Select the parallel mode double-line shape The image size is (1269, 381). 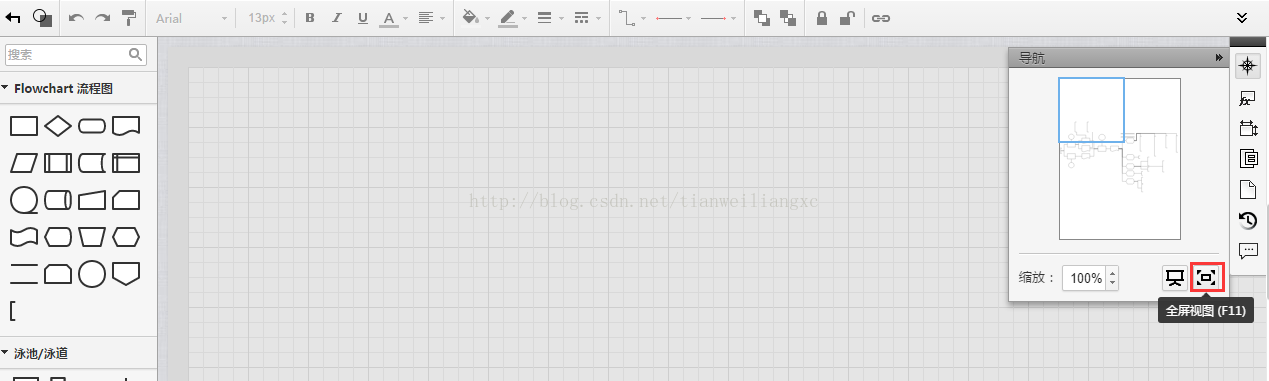(x=24, y=273)
